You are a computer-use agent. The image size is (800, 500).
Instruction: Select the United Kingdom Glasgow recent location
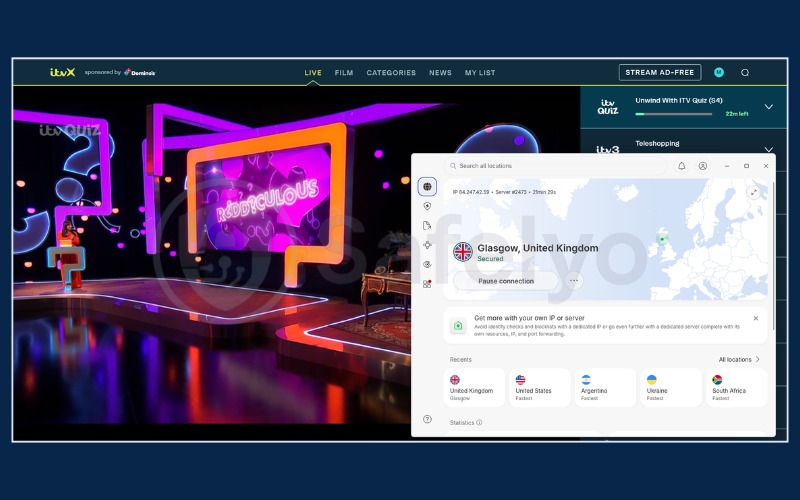[474, 388]
